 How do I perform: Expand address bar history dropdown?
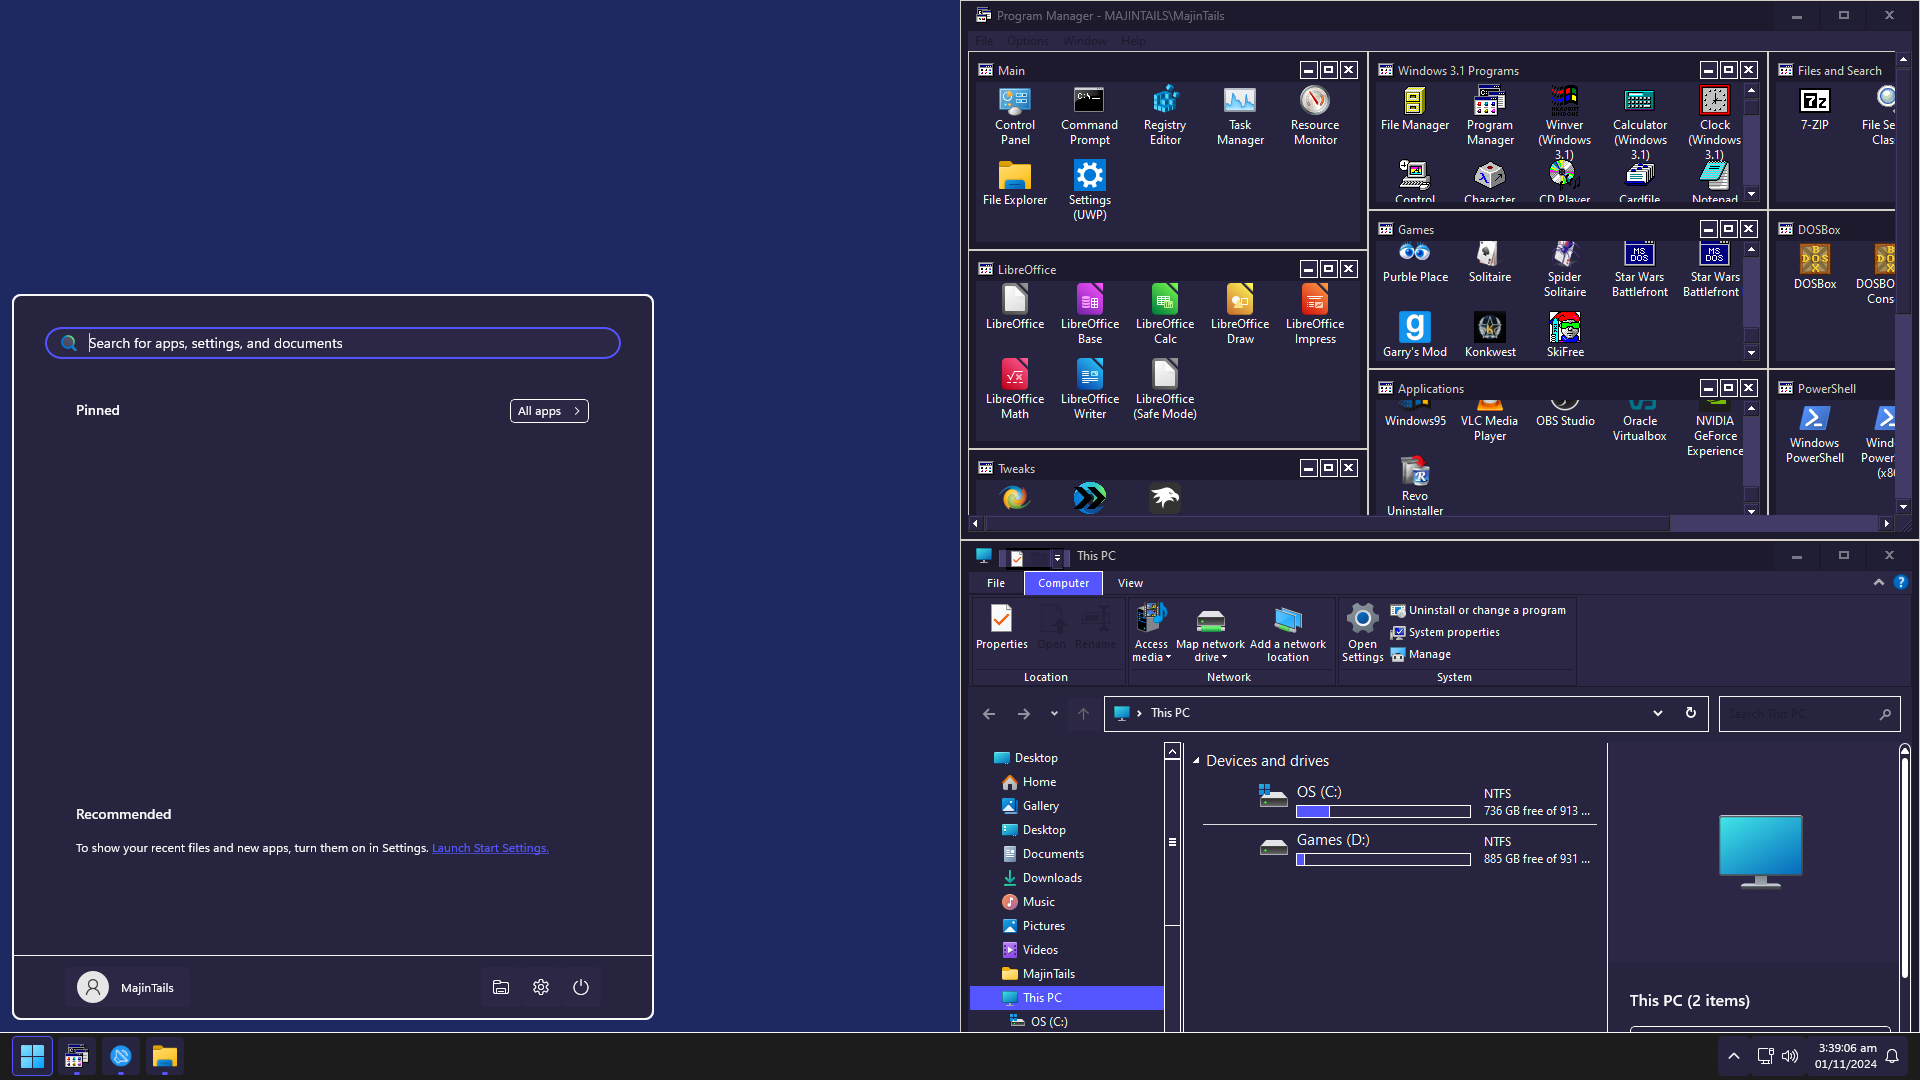tap(1657, 713)
